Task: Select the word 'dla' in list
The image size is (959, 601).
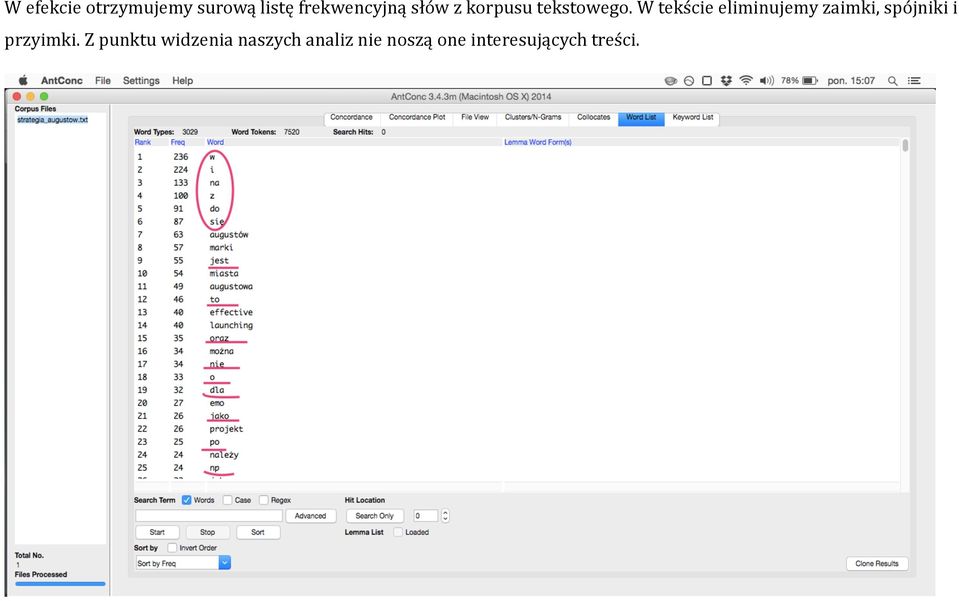Action: point(217,390)
